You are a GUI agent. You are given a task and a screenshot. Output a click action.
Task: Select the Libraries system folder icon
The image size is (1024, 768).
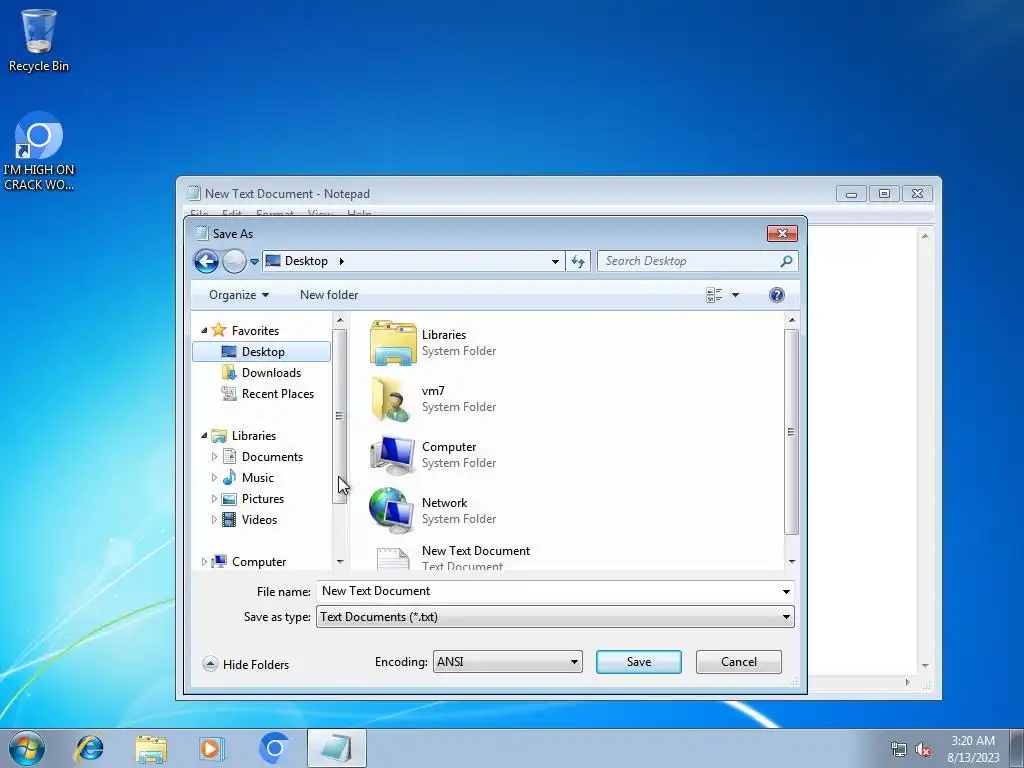point(392,342)
